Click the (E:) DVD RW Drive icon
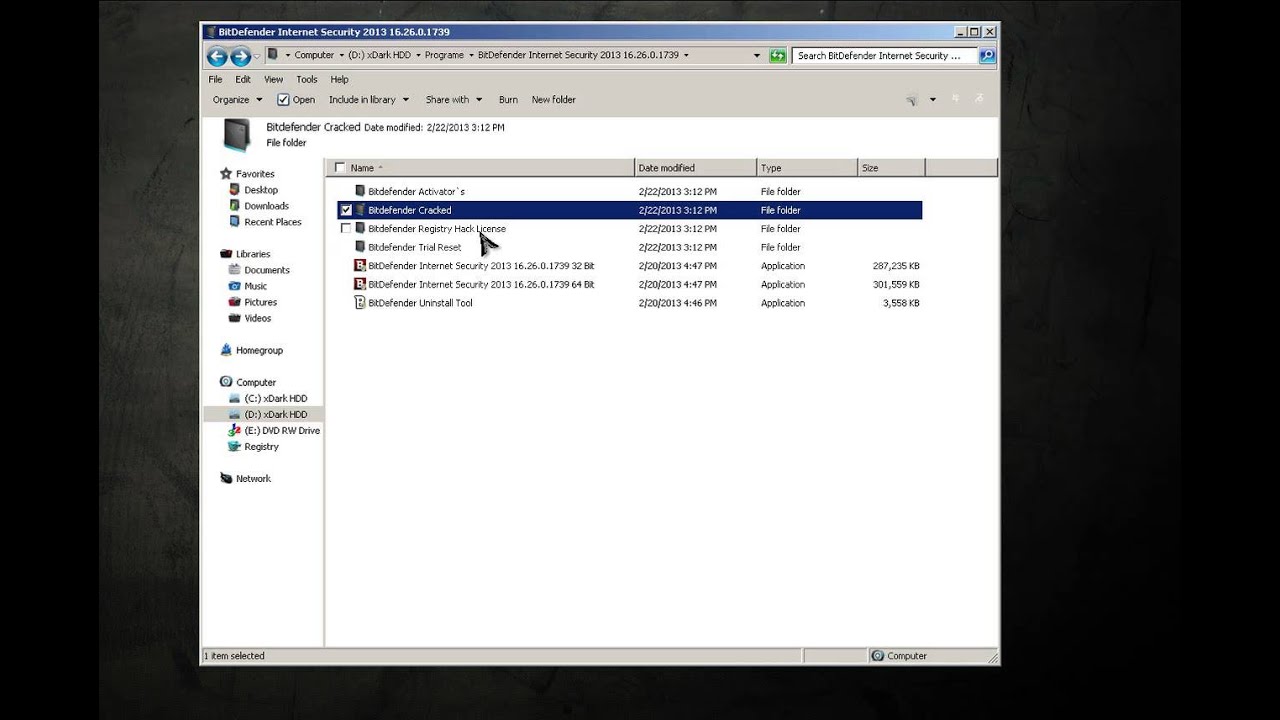The height and width of the screenshot is (720, 1280). click(x=235, y=430)
